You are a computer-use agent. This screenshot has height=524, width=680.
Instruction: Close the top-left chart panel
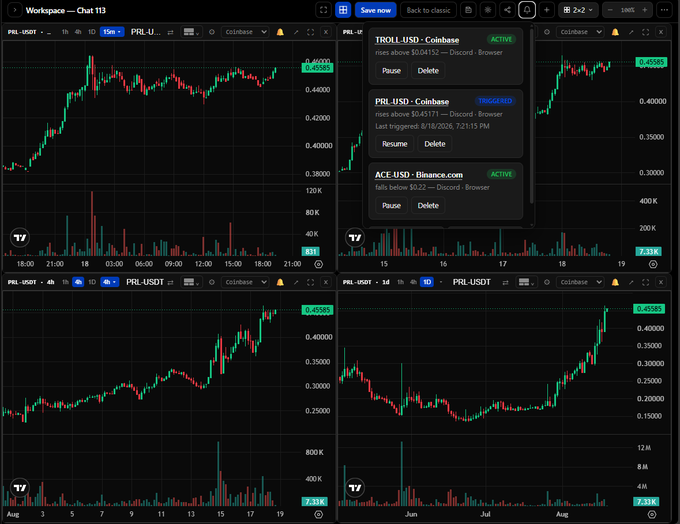pos(326,32)
